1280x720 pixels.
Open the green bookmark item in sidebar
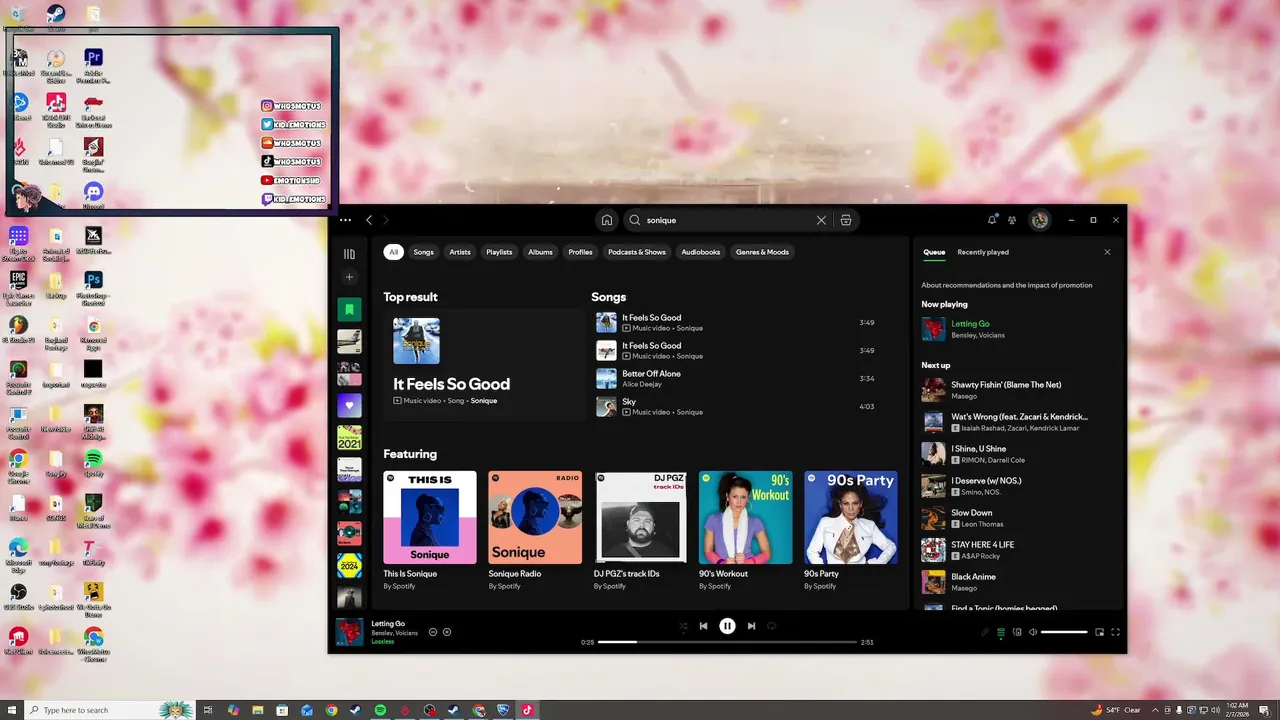coord(349,309)
